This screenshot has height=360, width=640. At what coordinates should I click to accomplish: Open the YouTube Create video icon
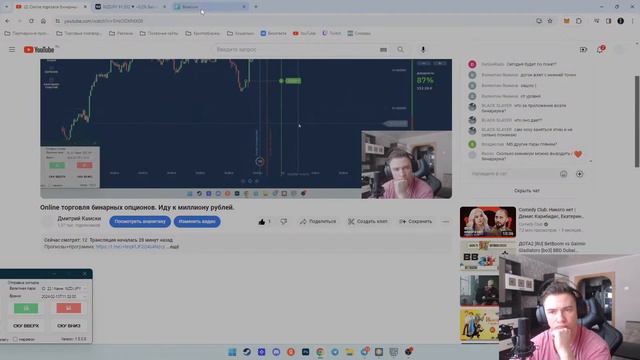(583, 49)
